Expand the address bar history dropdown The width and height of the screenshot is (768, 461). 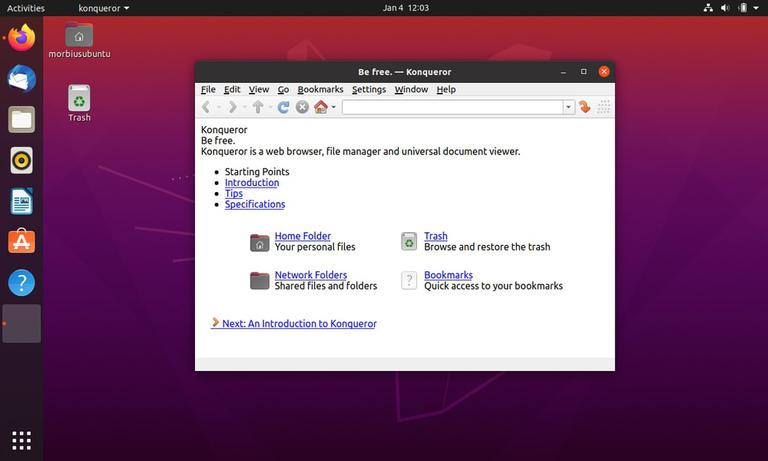tap(568, 107)
